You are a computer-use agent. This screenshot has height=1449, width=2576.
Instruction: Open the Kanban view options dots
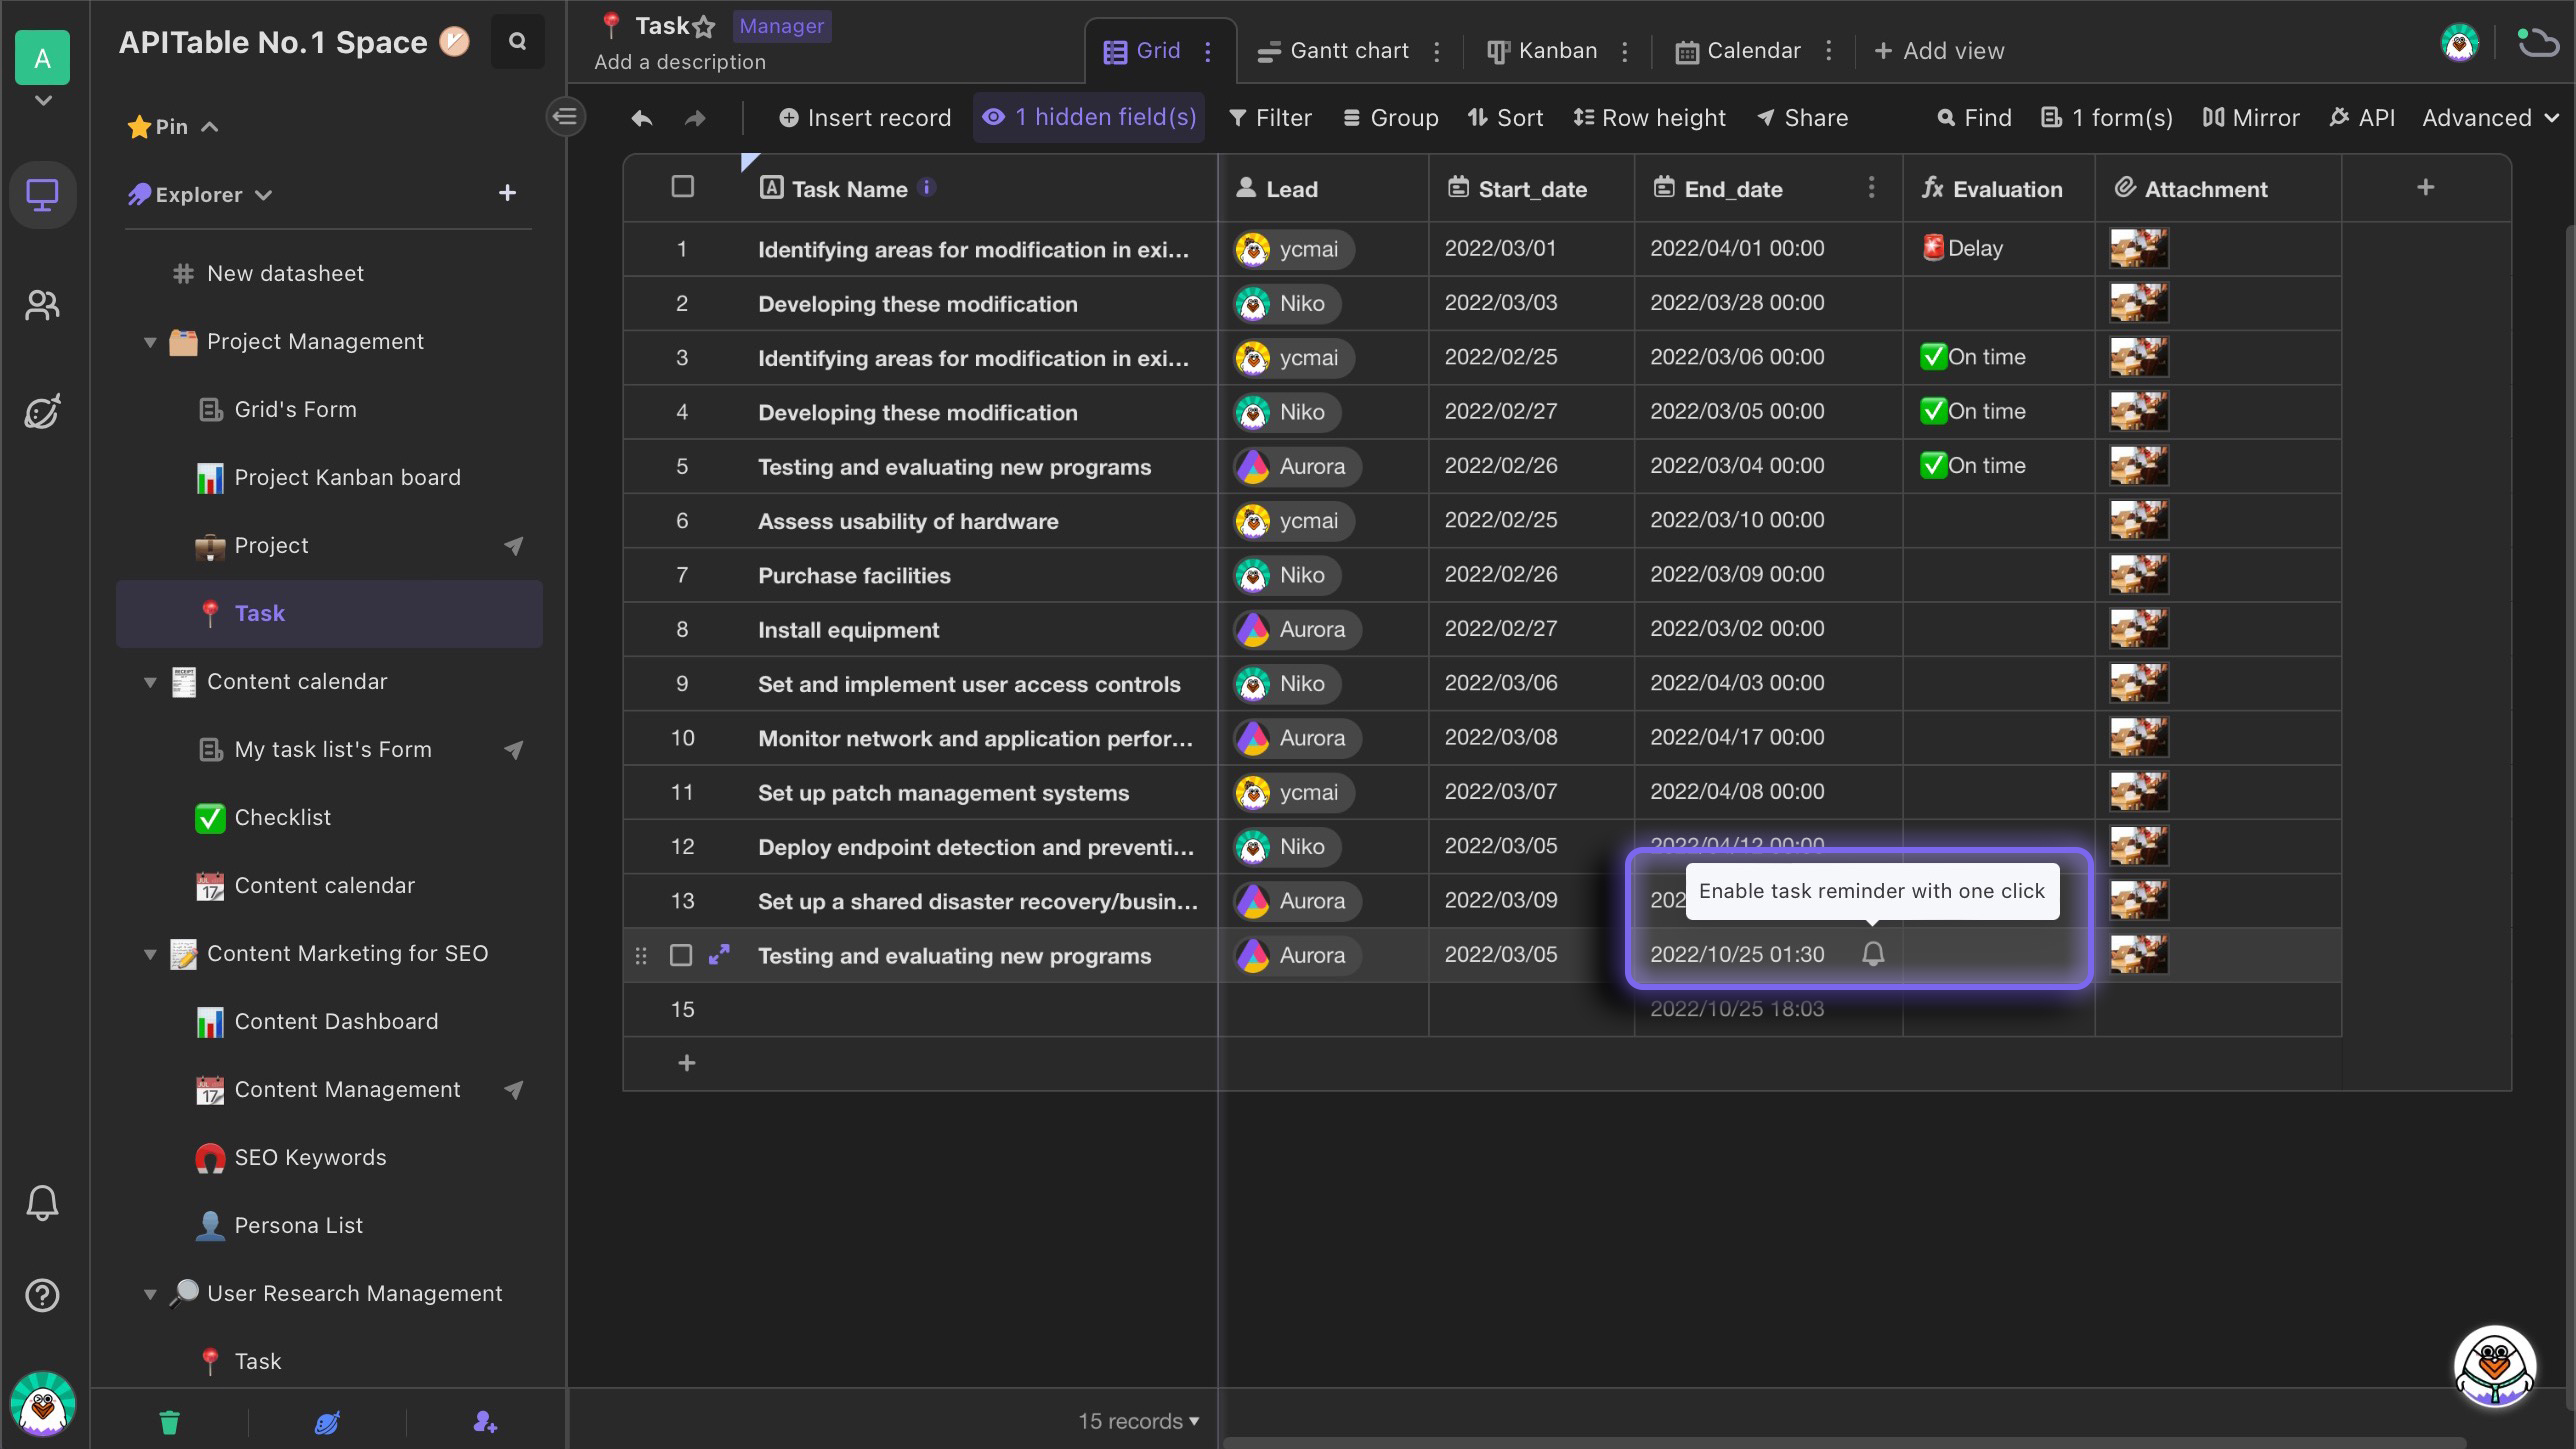(x=1625, y=51)
